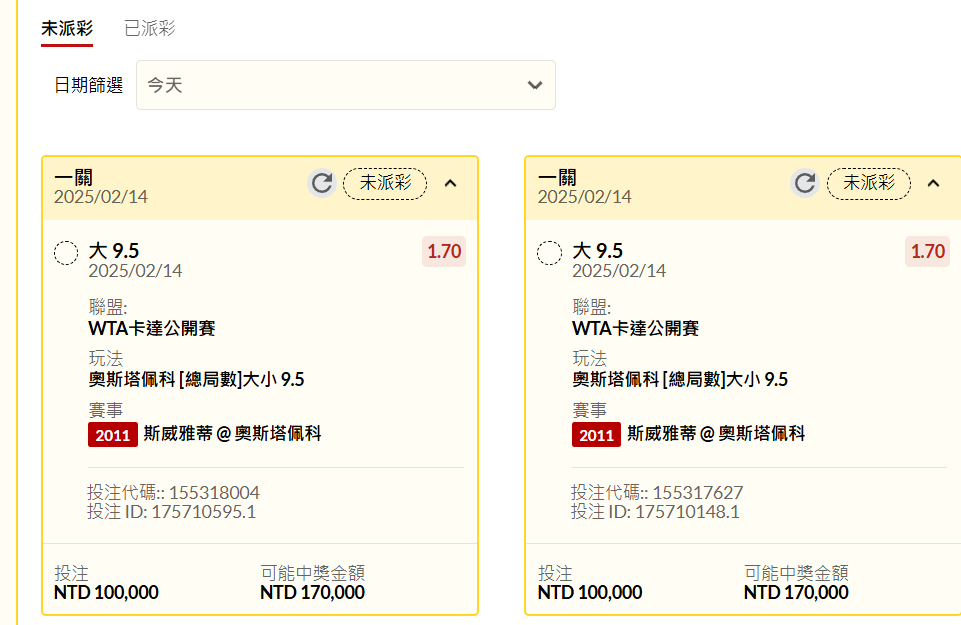
Task: Open match 斯威雅蒂 @ 奧斯塔佩科 on right card
Action: pos(716,434)
